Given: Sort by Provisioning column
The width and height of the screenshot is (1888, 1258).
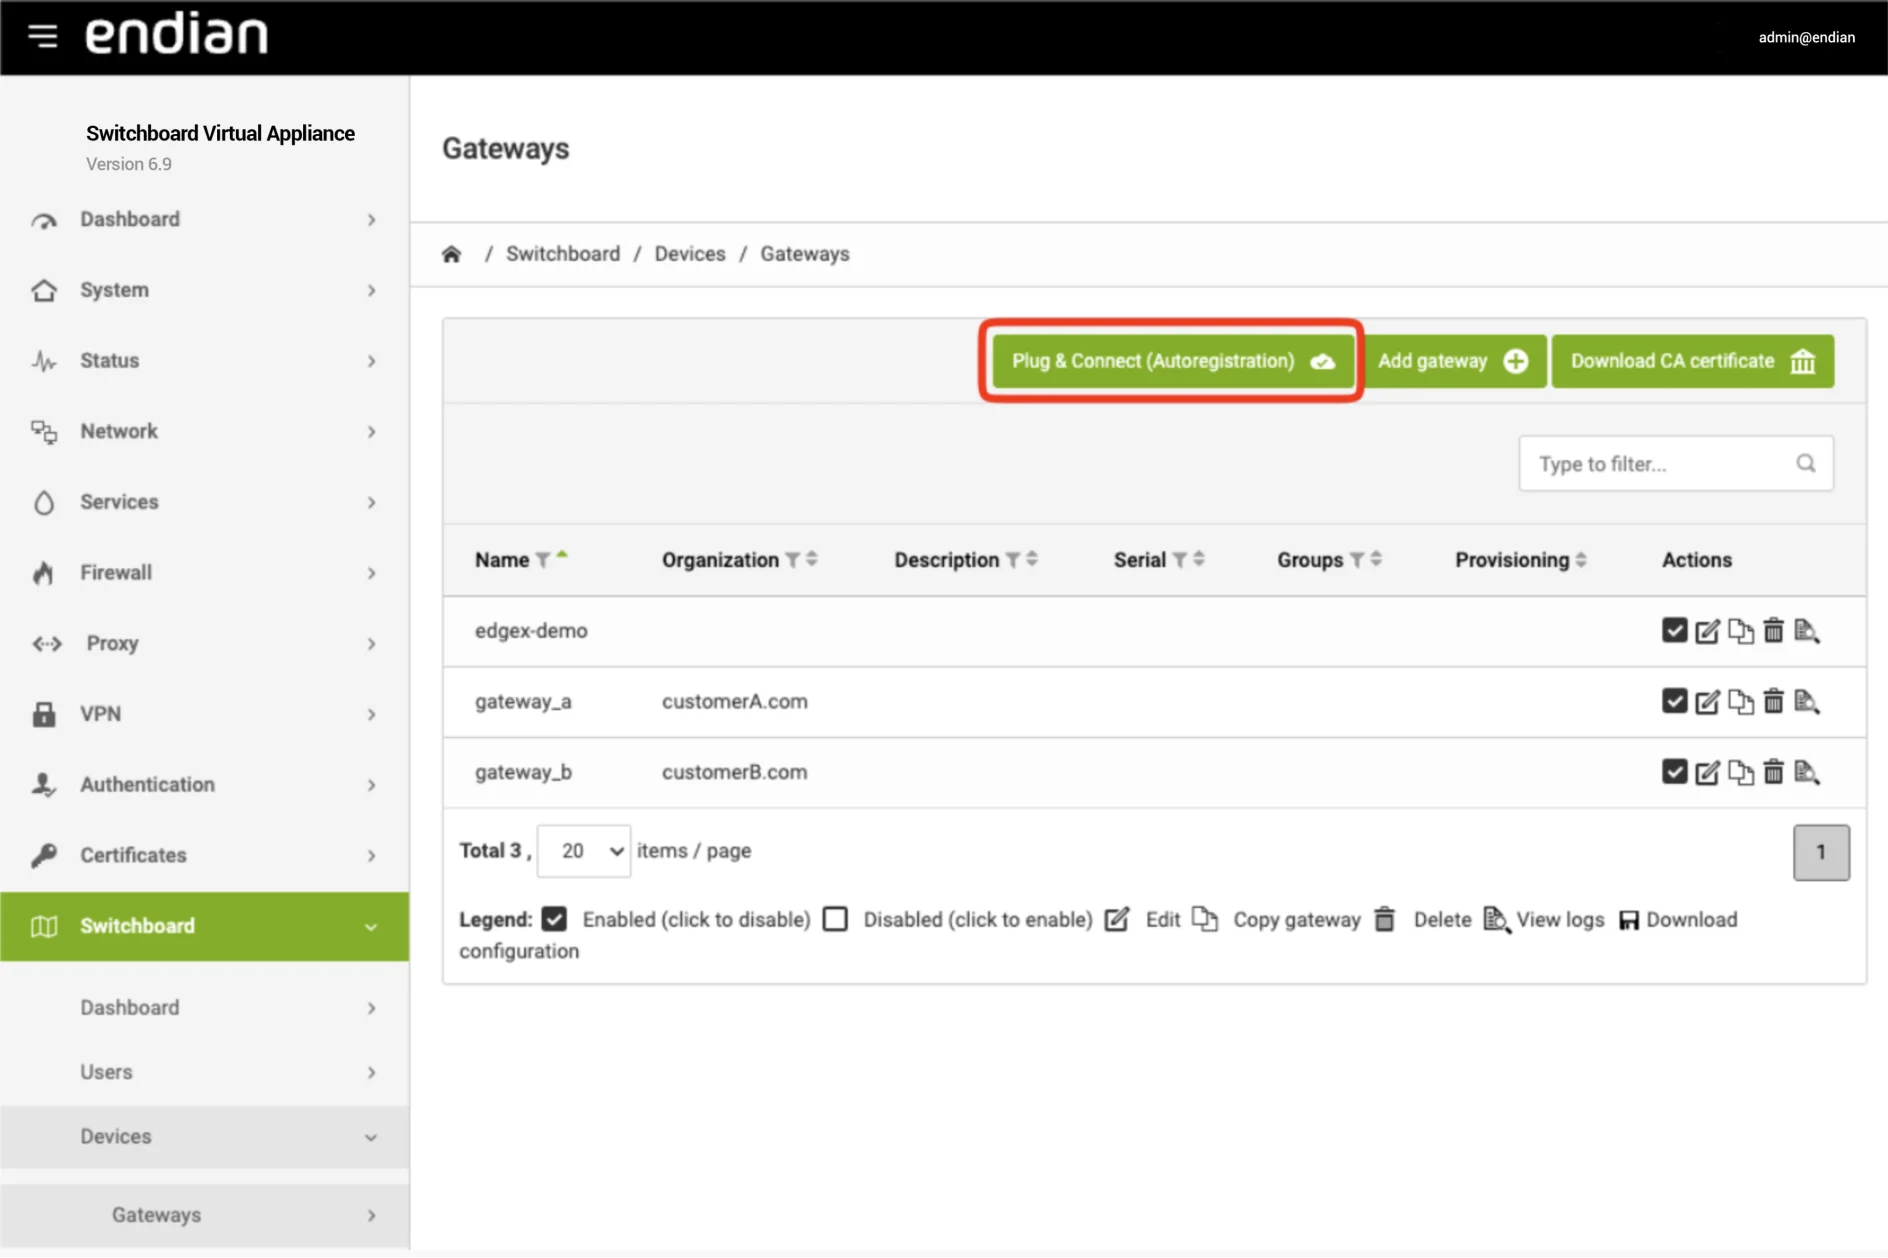Looking at the screenshot, I should point(1581,560).
